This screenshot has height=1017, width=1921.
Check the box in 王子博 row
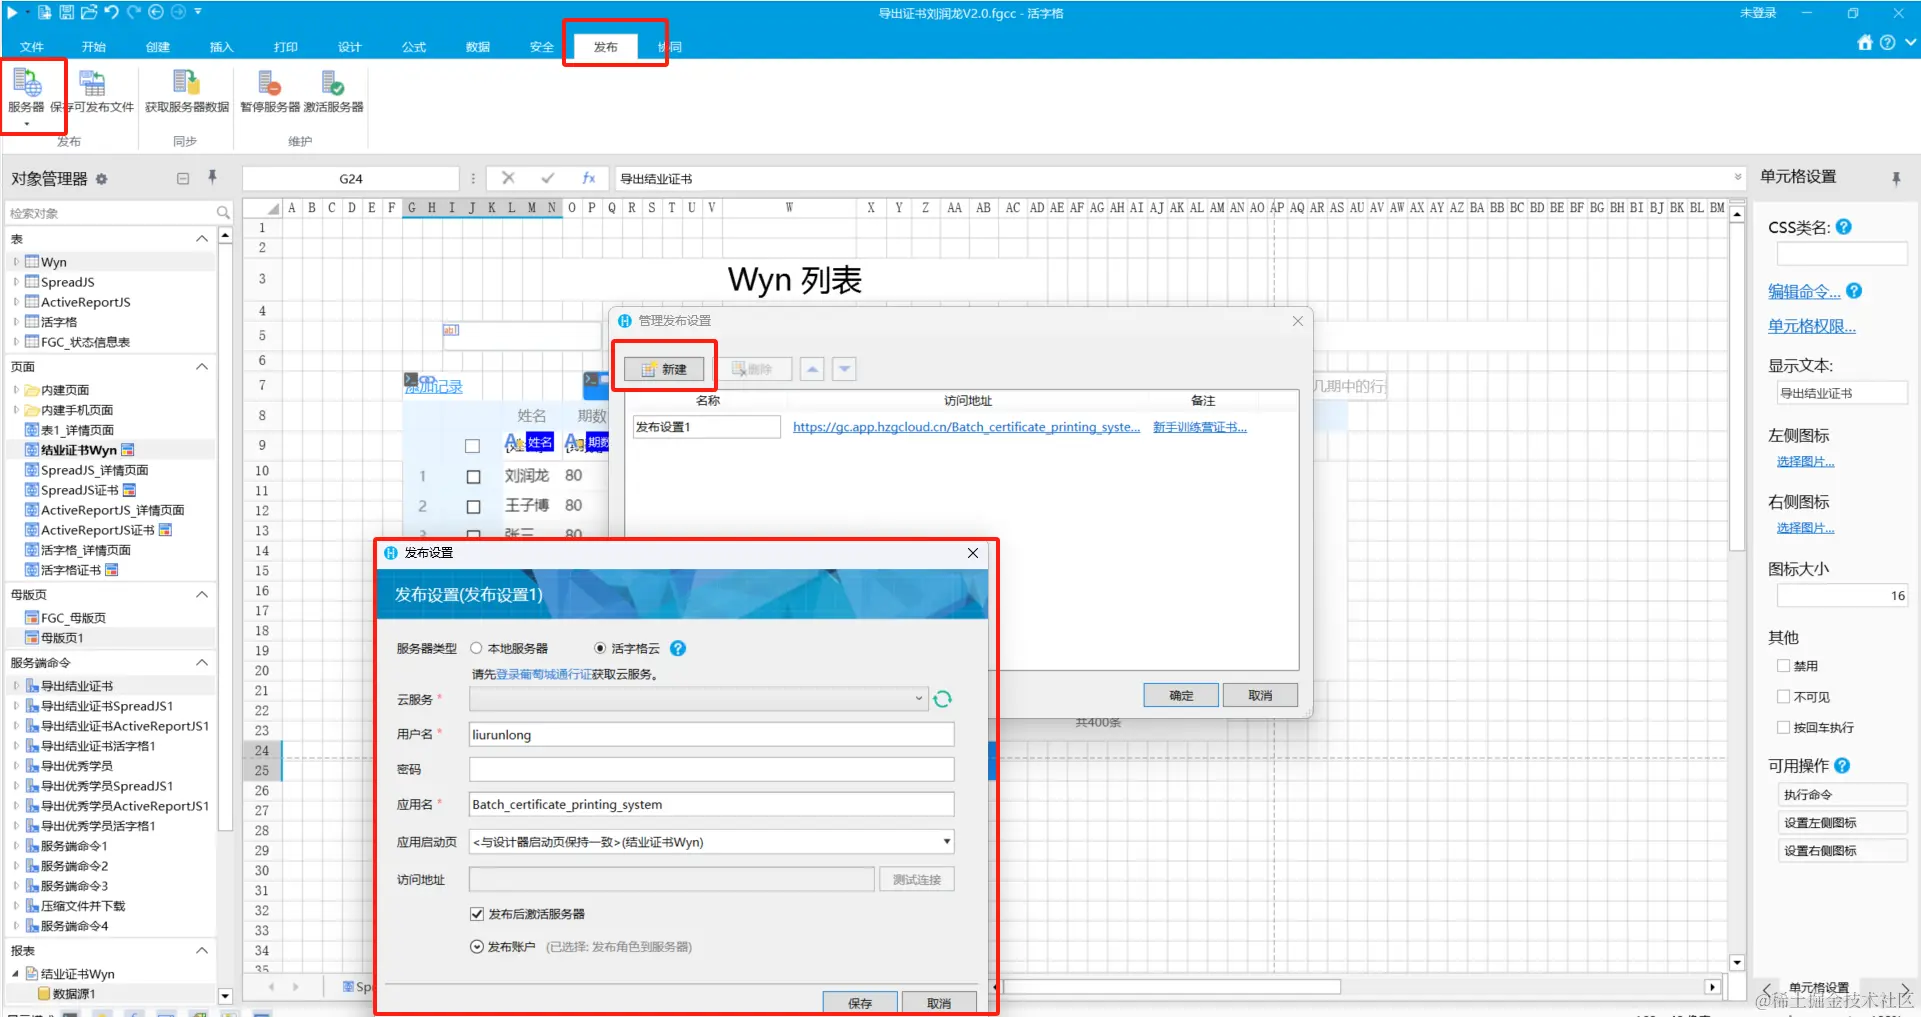point(473,507)
